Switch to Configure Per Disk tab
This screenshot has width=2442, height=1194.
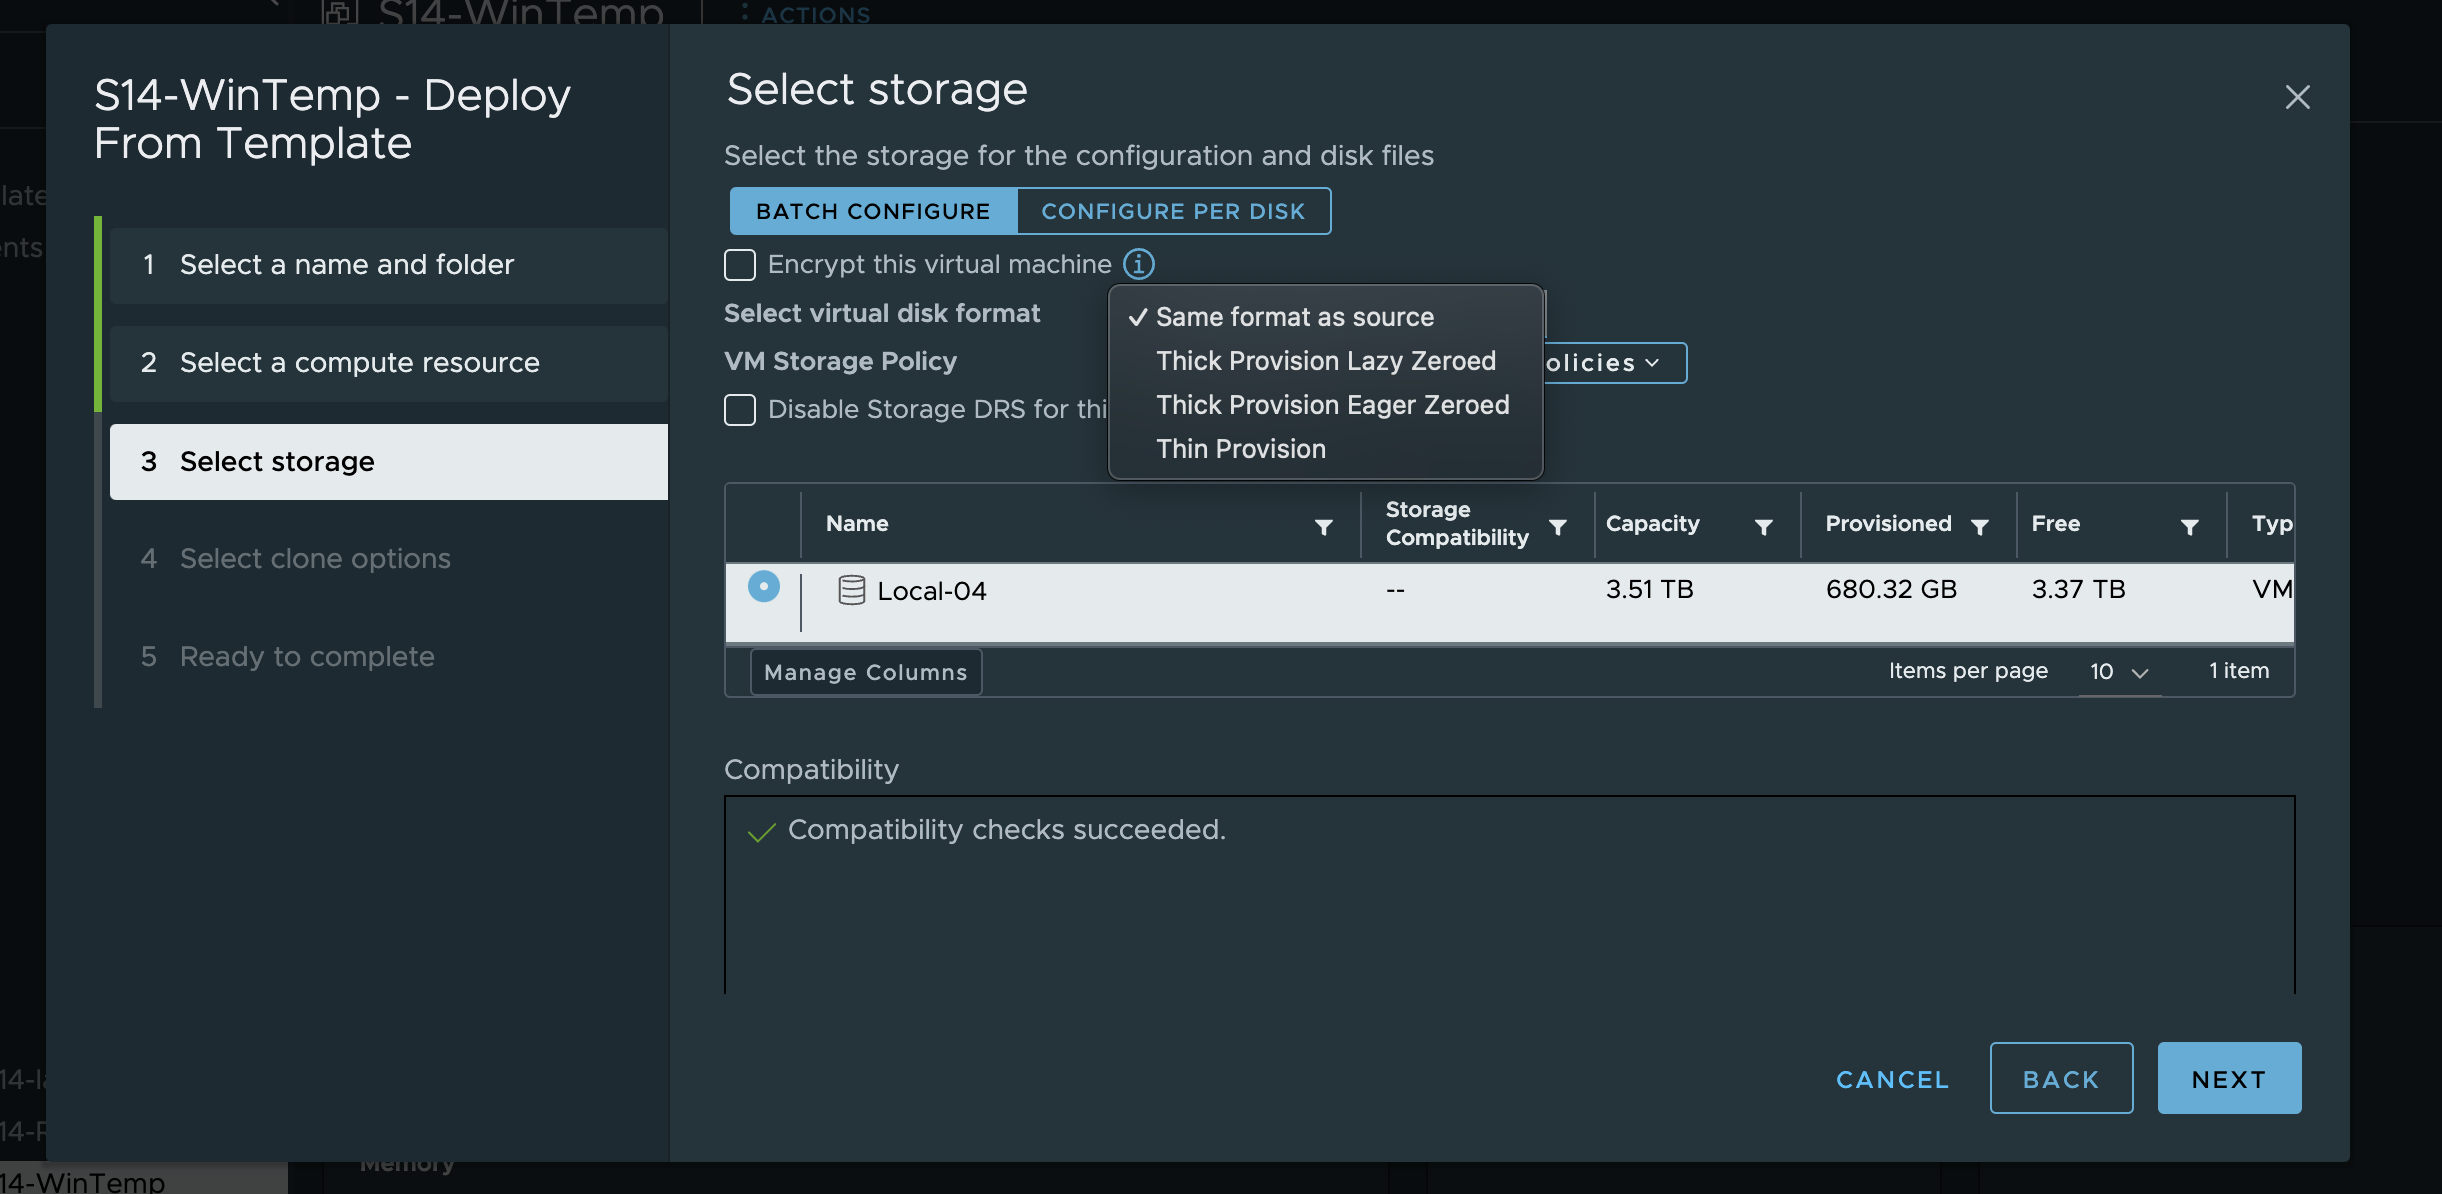pos(1173,211)
